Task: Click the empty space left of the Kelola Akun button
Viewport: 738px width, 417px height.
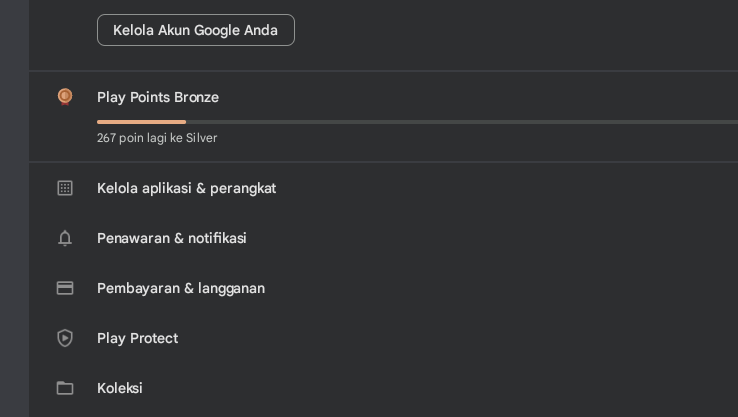Action: click(x=62, y=30)
